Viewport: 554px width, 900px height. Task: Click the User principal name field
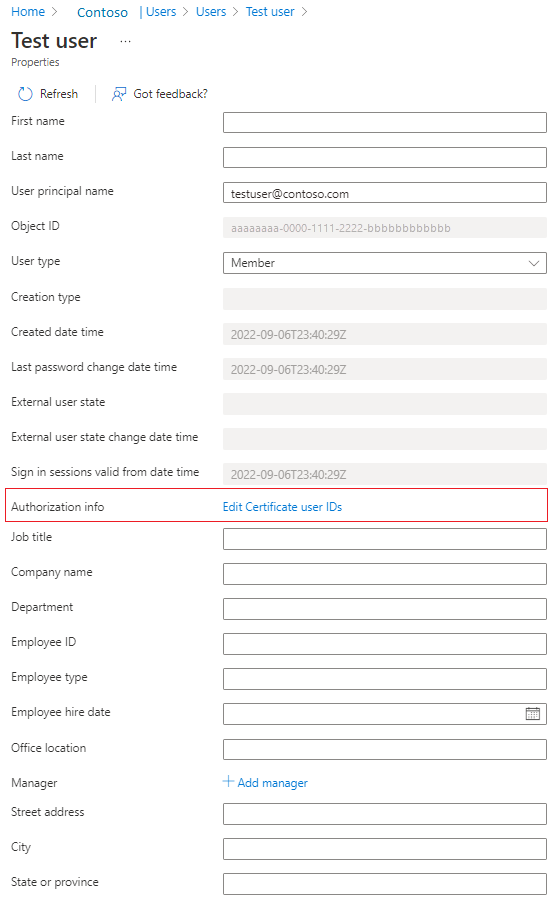click(385, 193)
